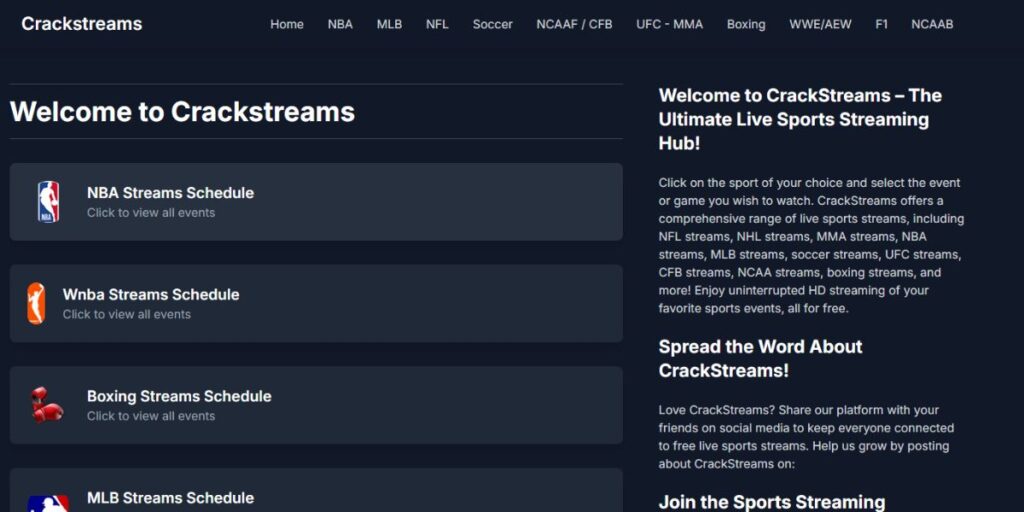1024x512 pixels.
Task: Click the paragraph starting 'Love CrackStreams?'
Action: [806, 437]
